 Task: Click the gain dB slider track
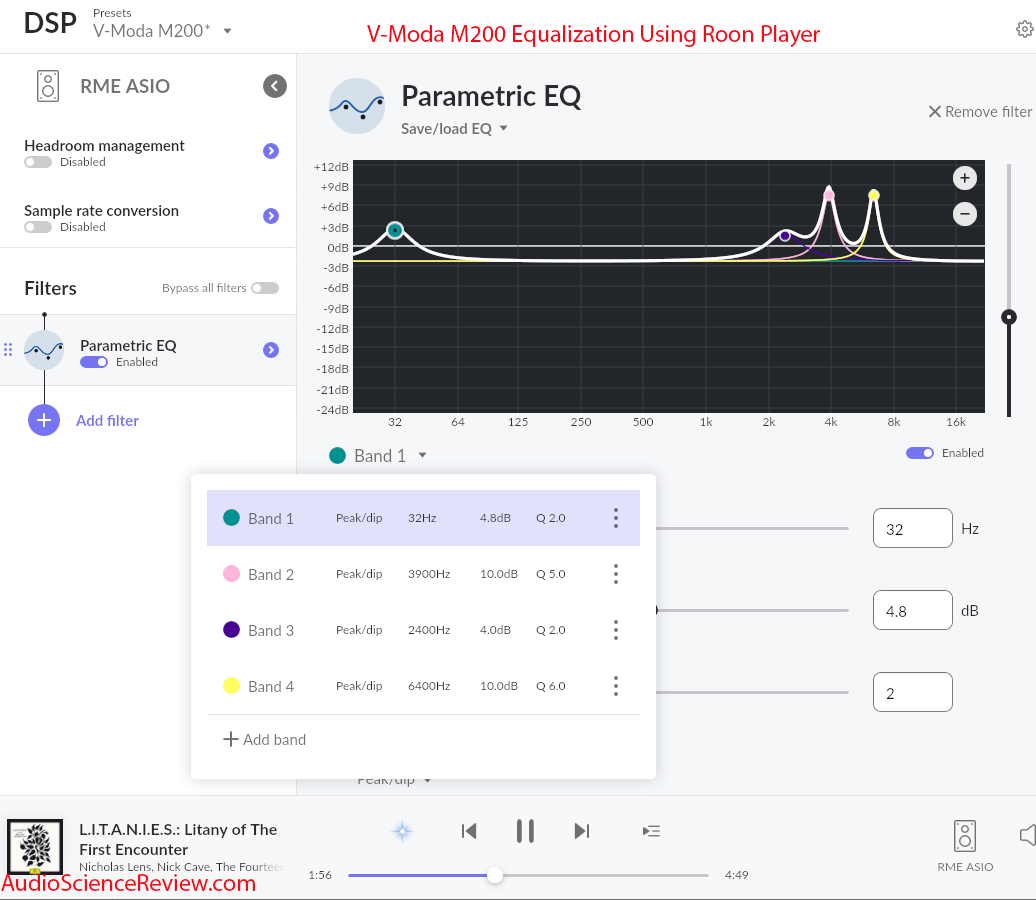pyautogui.click(x=752, y=610)
